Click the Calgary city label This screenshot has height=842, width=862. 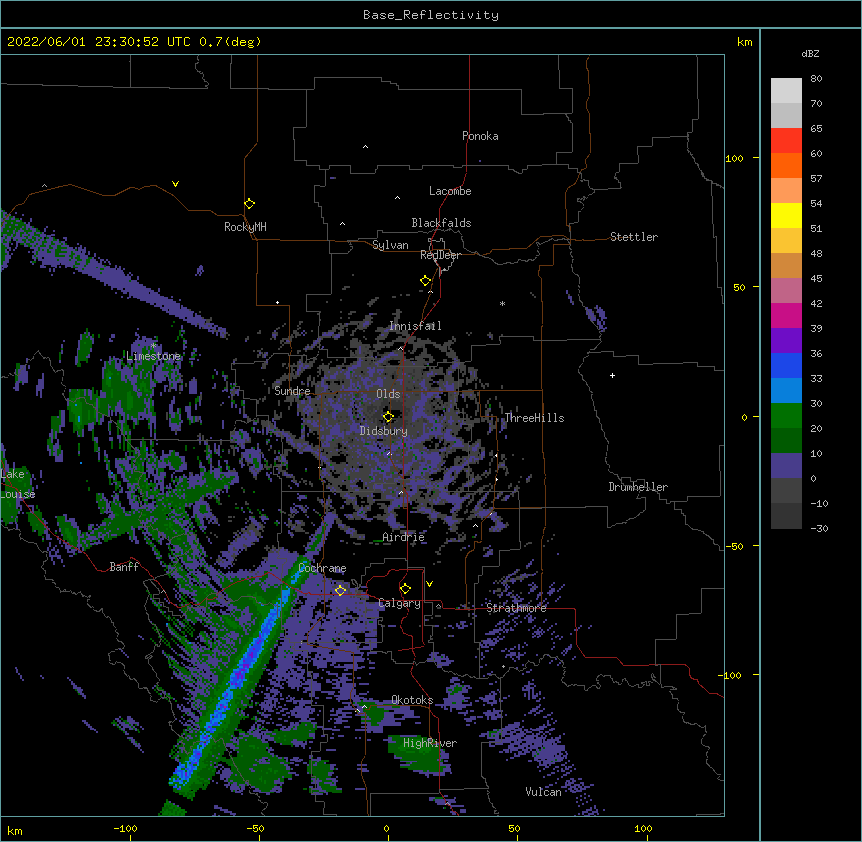point(400,603)
